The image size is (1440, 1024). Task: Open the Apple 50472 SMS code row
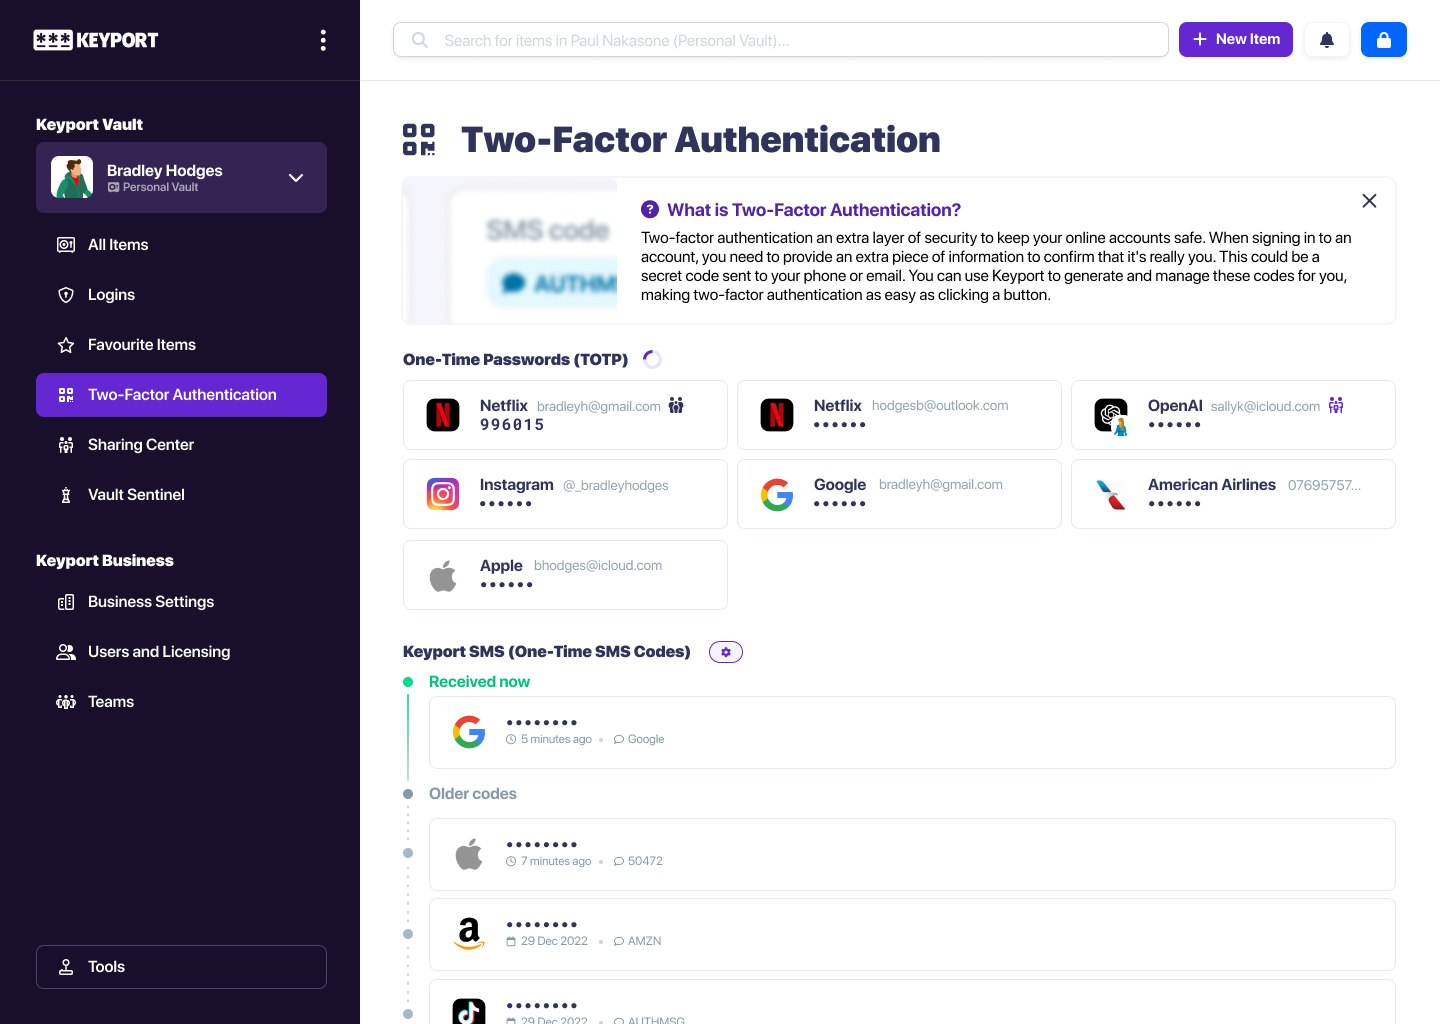tap(912, 854)
